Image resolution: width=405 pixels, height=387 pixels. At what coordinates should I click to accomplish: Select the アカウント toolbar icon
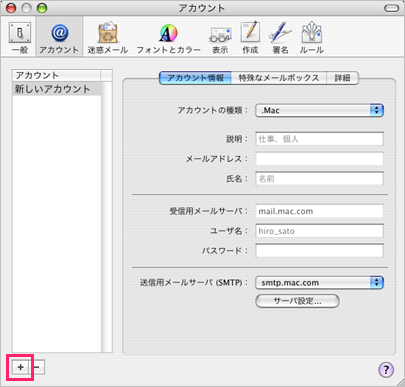click(59, 38)
